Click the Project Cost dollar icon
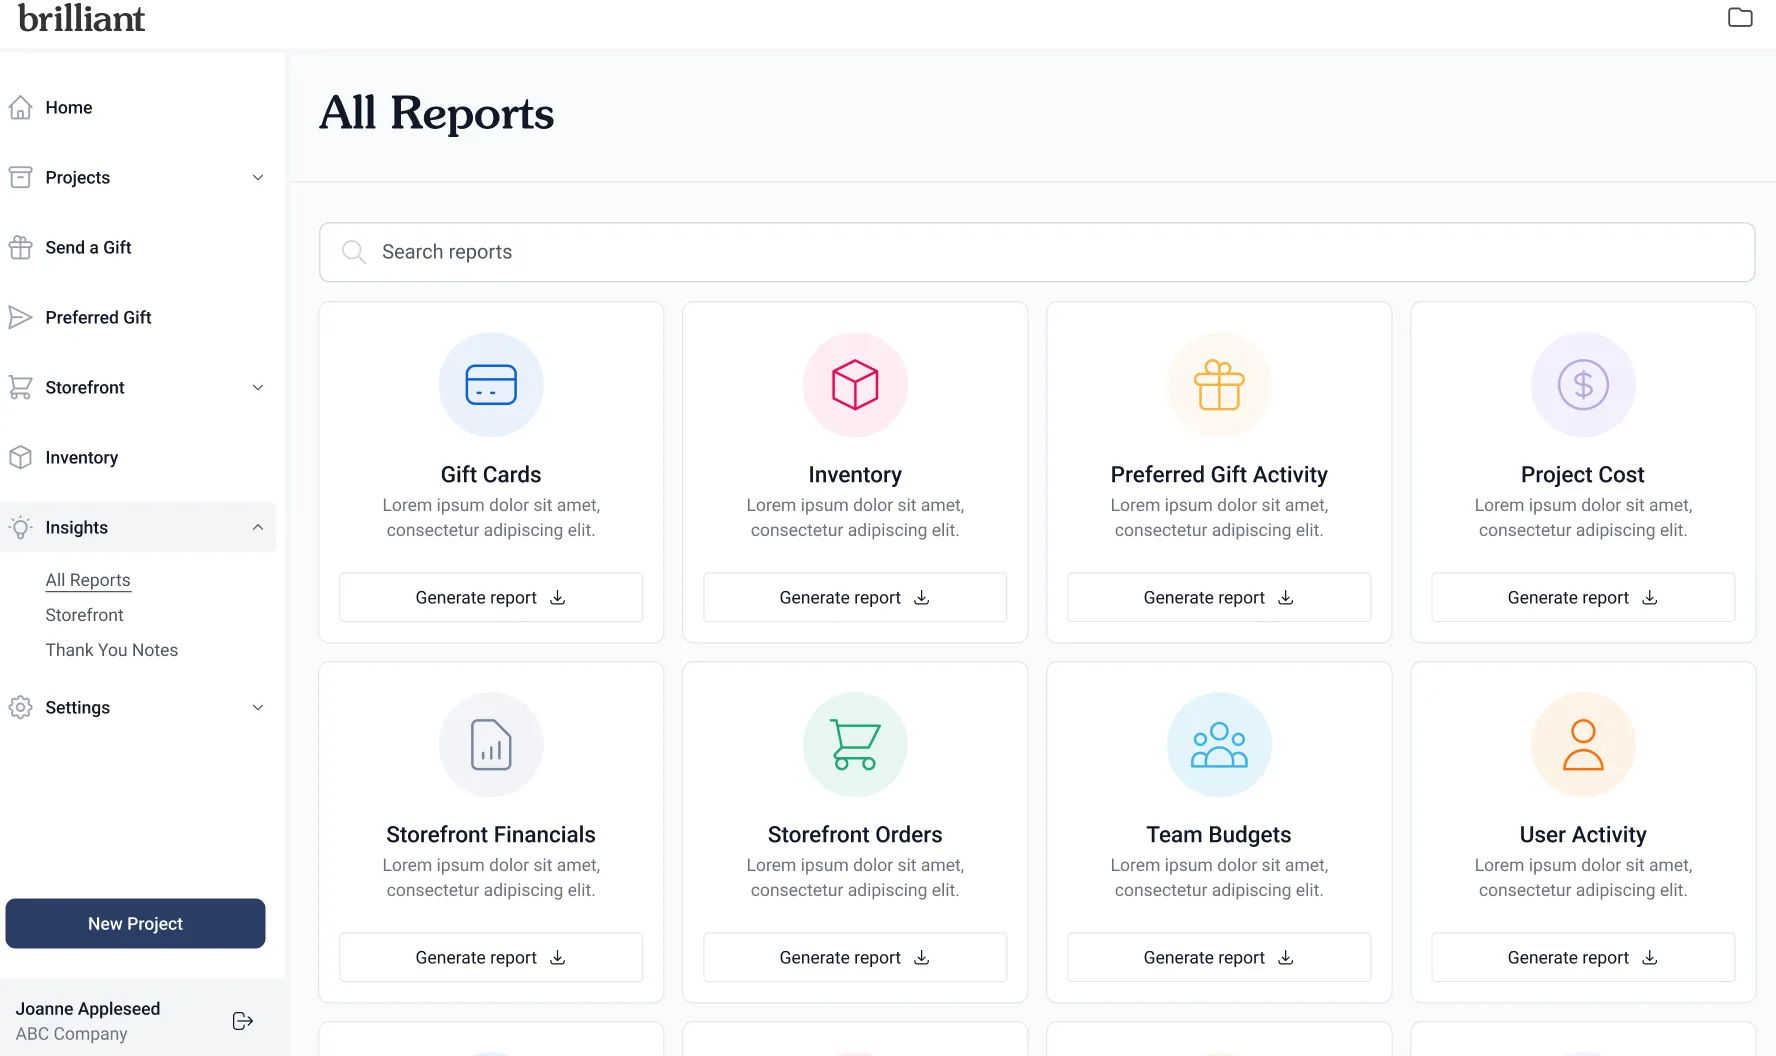Screen dimensions: 1776x1056 1583,385
